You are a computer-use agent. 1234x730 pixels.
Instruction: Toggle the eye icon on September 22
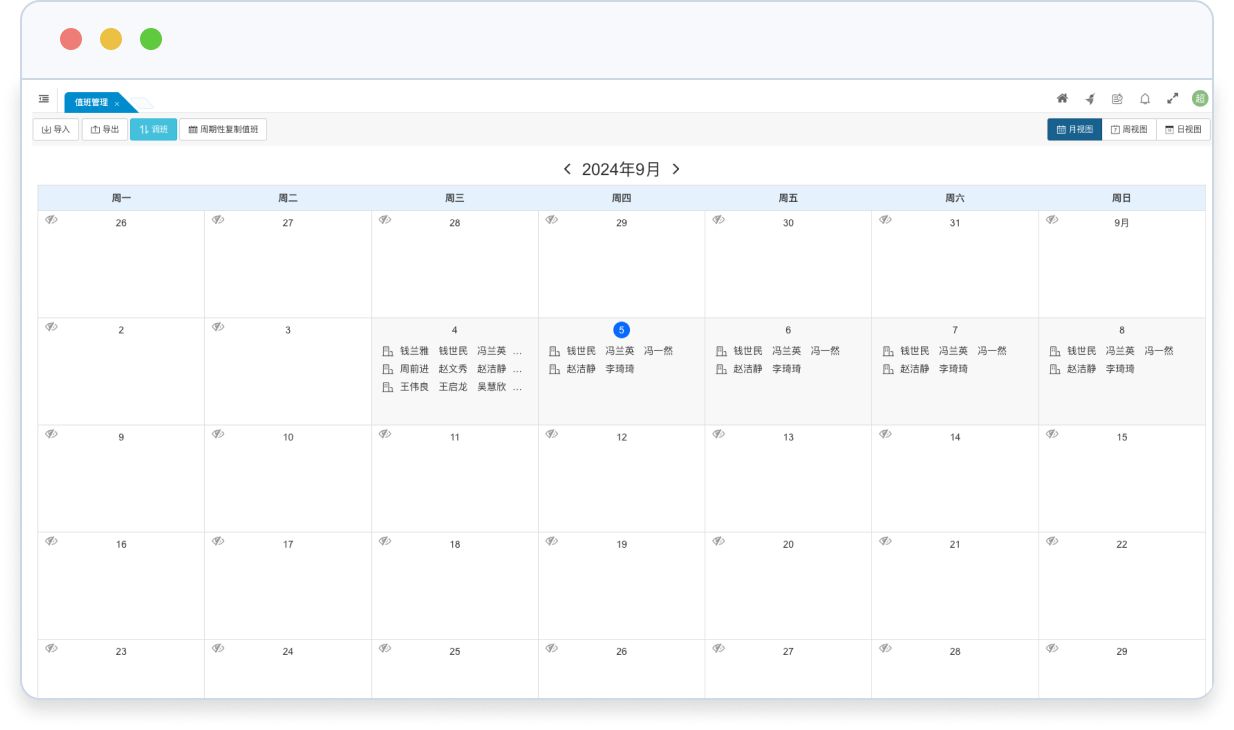pos(1052,541)
